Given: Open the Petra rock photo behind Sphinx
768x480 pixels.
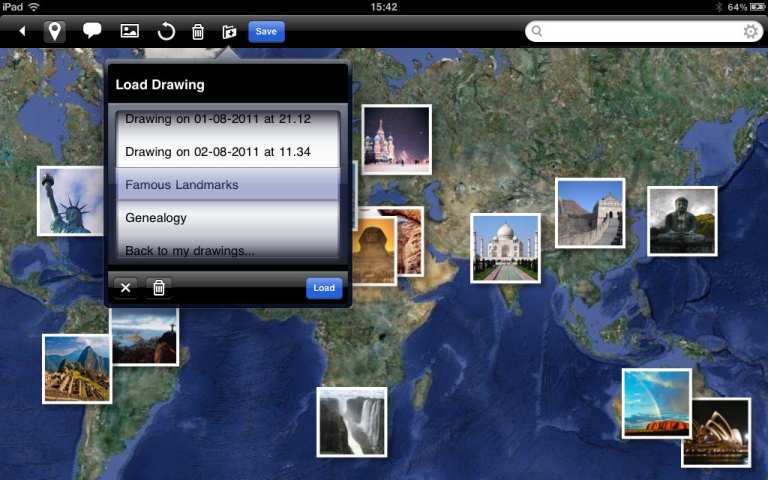Looking at the screenshot, I should click(x=409, y=241).
